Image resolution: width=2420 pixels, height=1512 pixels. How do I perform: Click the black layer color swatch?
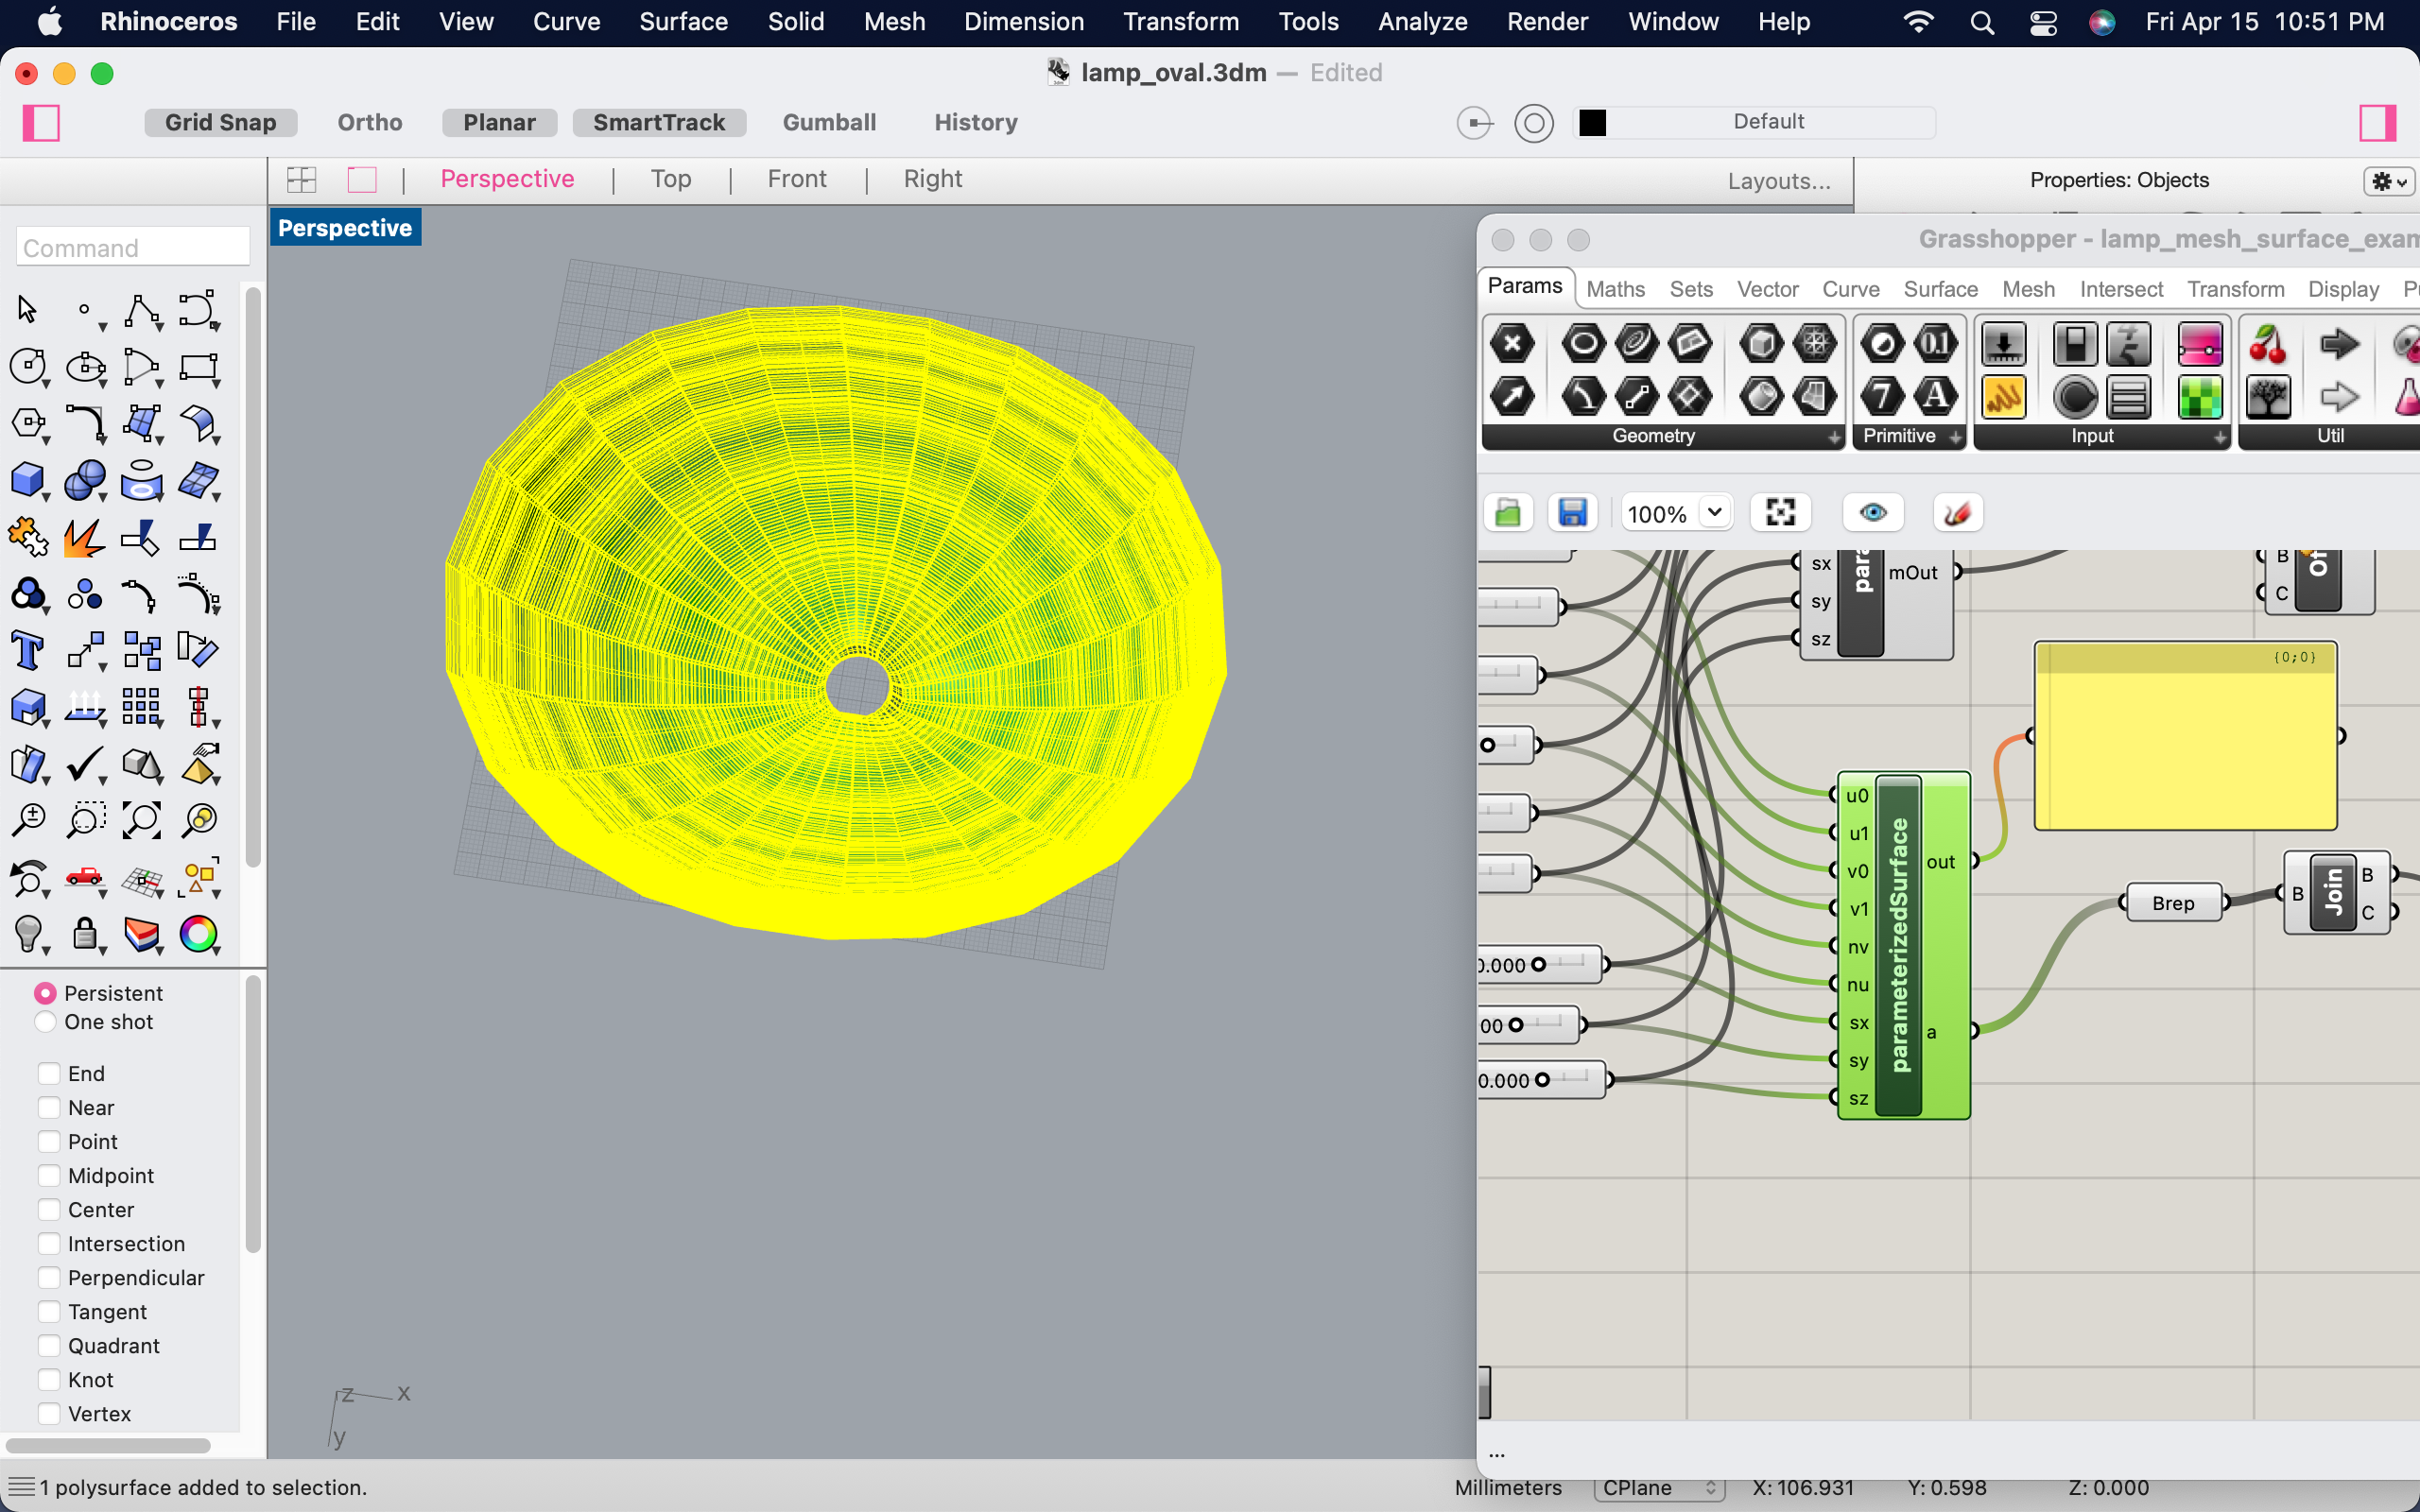pyautogui.click(x=1592, y=122)
